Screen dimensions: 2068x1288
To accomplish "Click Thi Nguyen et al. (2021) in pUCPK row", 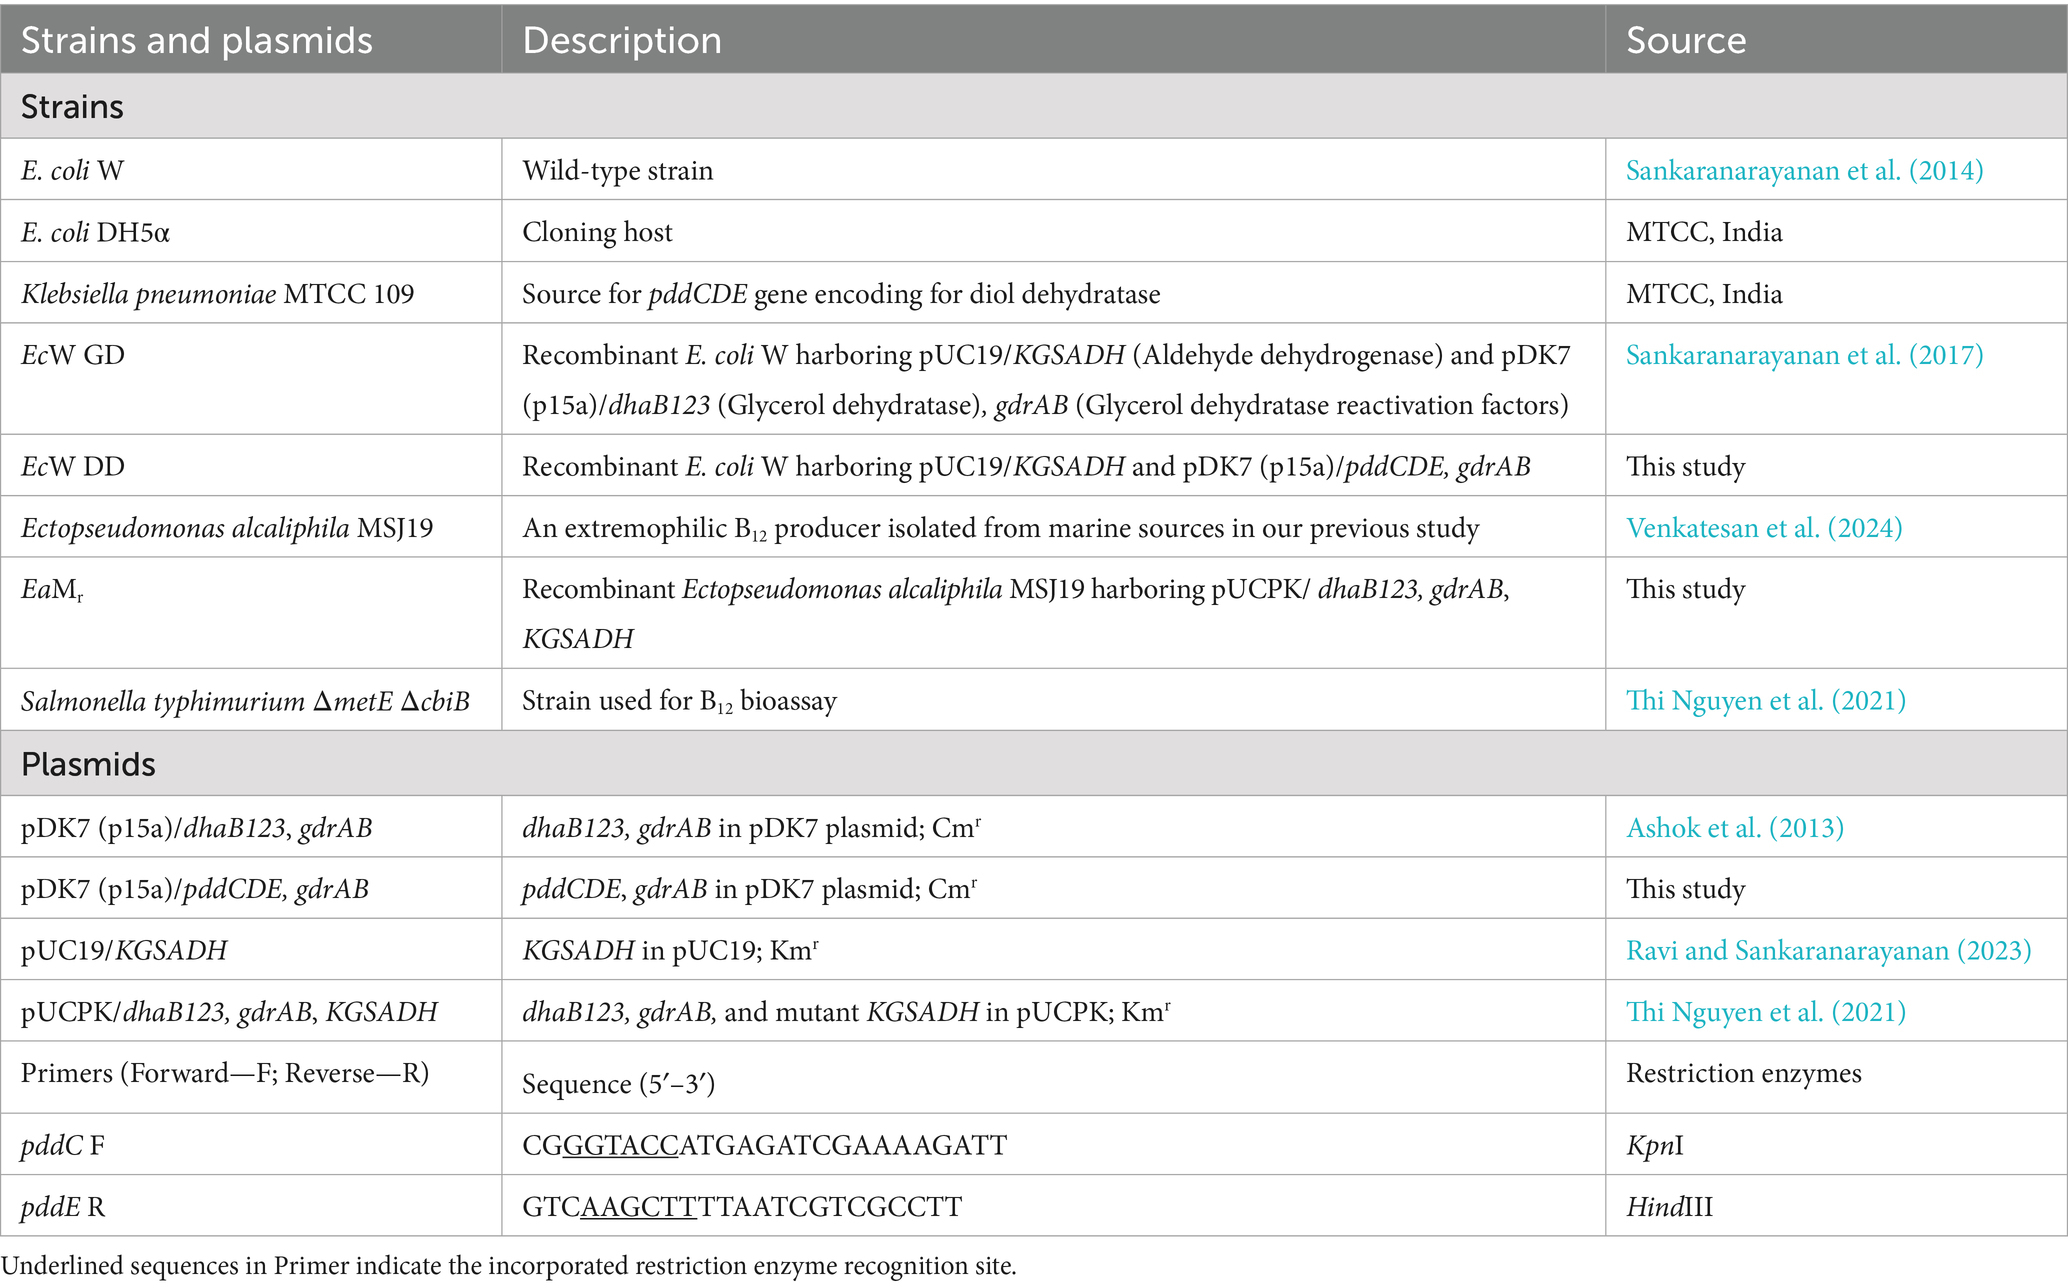I will click(x=1766, y=1012).
